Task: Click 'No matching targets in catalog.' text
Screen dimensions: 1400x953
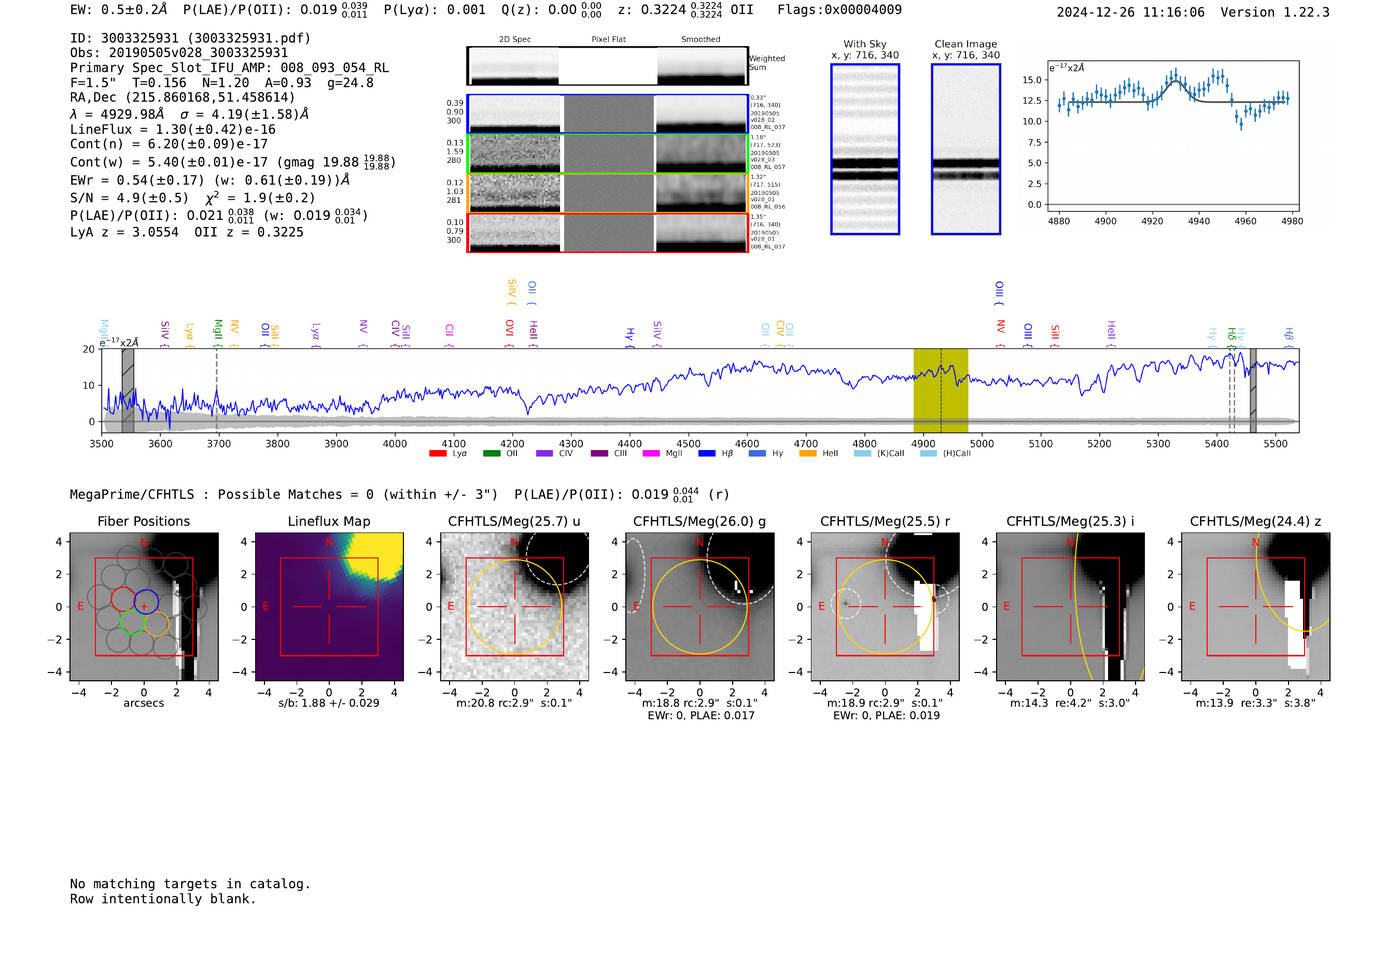Action: coord(190,884)
